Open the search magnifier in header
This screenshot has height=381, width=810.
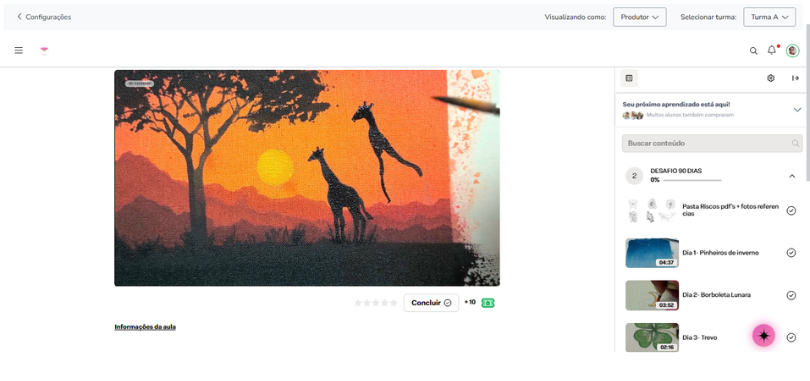tap(754, 51)
